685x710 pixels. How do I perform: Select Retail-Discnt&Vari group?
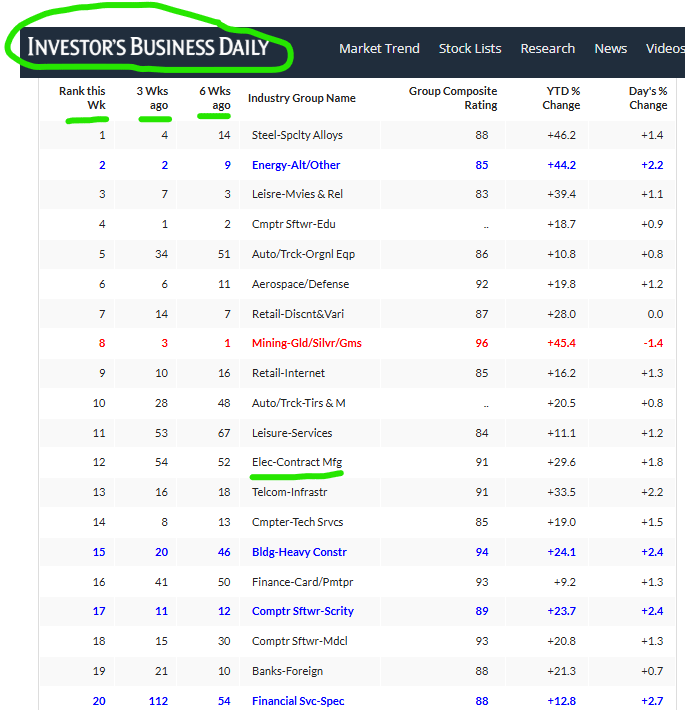pos(298,314)
